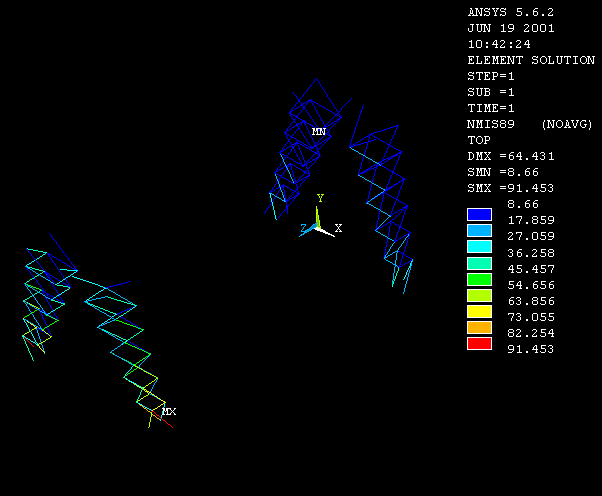Click the red legend swatch near 91.453
602x496 pixels.
pyautogui.click(x=480, y=344)
